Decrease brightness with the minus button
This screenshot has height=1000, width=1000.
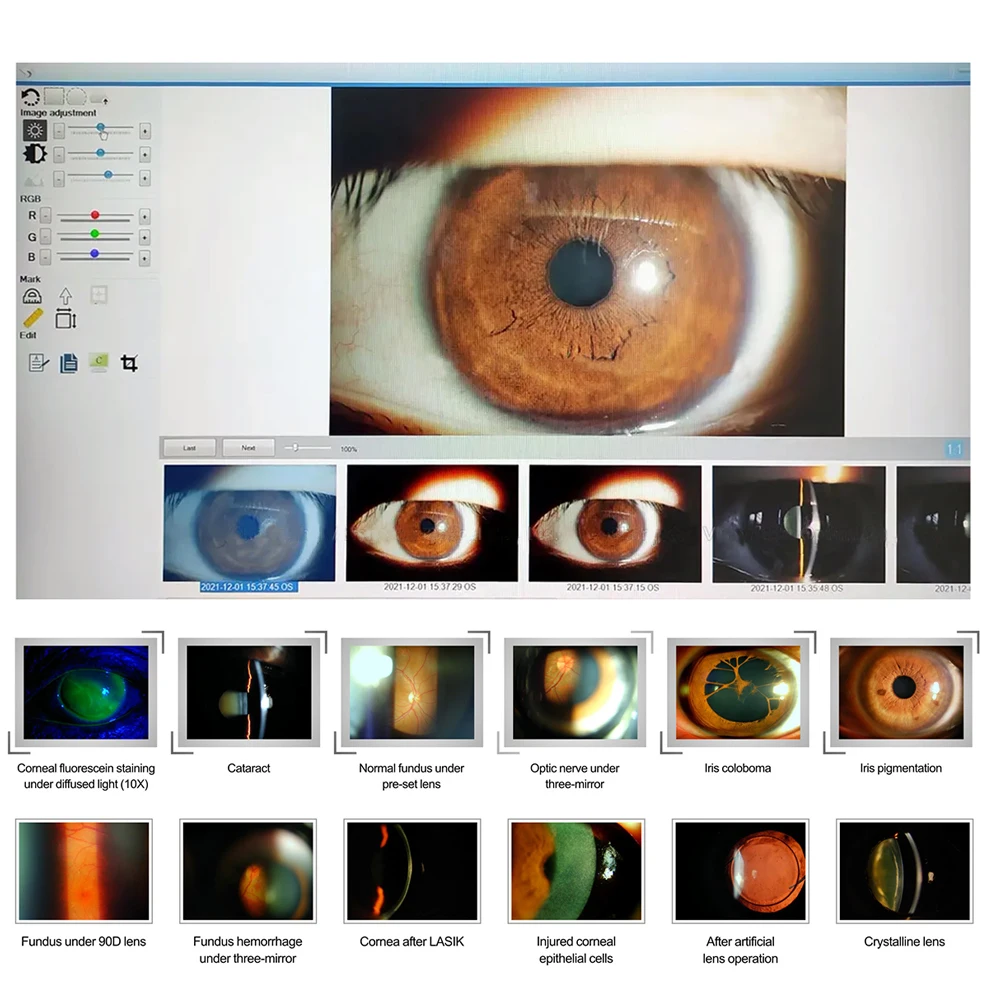pyautogui.click(x=59, y=131)
